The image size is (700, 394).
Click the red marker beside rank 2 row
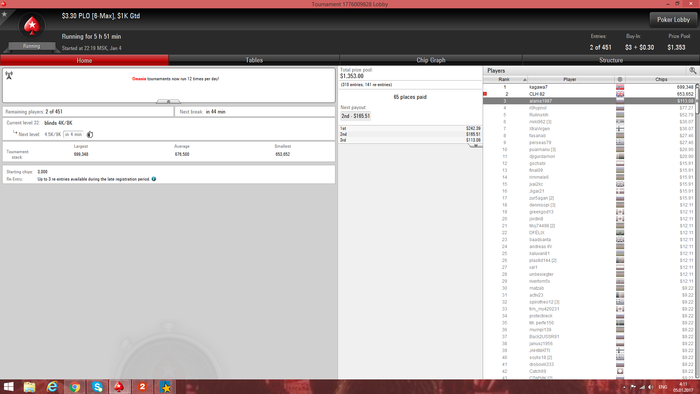click(485, 94)
